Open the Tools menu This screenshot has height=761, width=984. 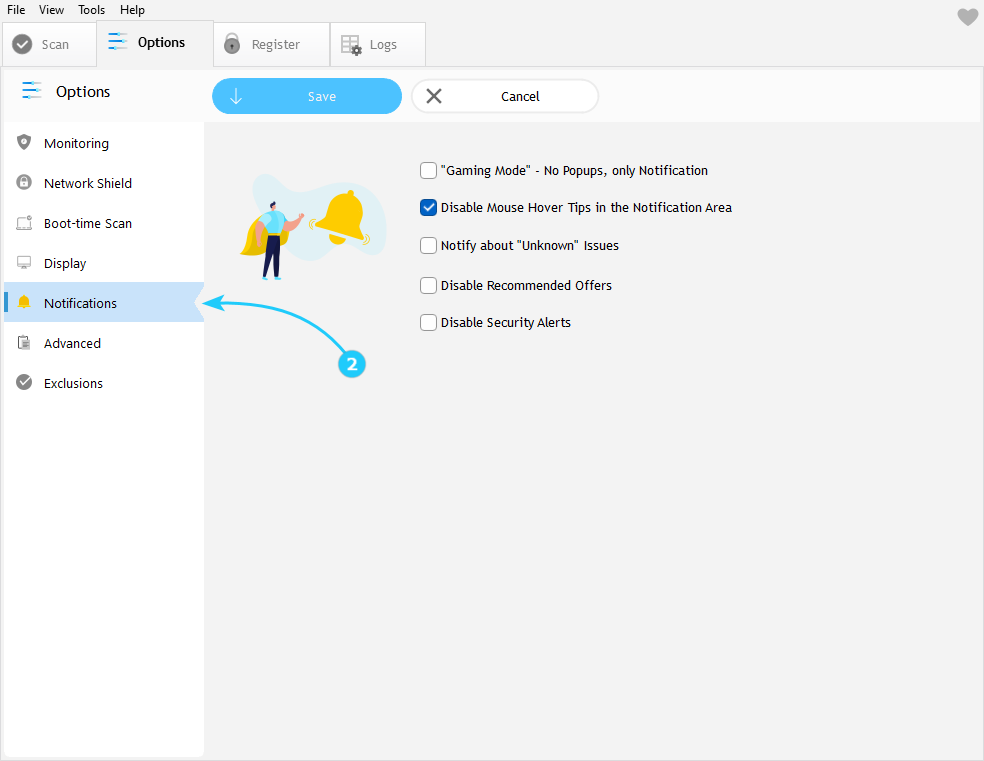click(92, 10)
